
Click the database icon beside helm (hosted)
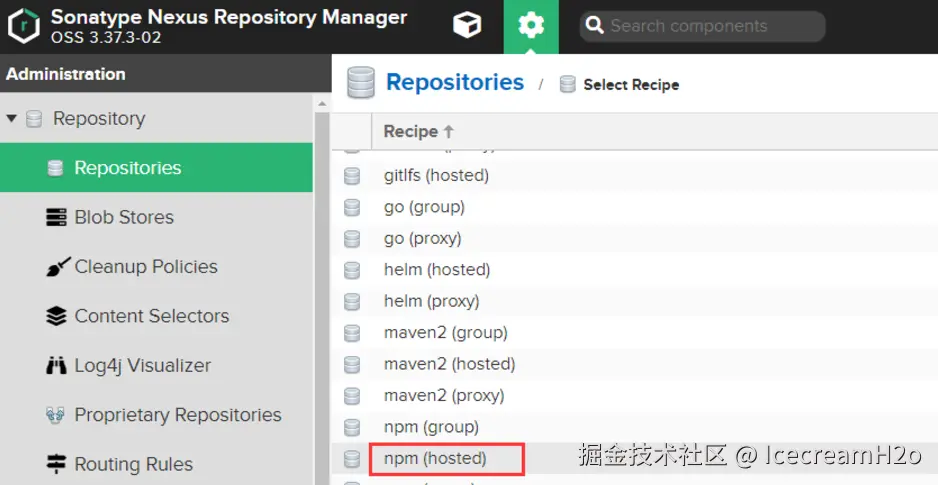tap(352, 270)
